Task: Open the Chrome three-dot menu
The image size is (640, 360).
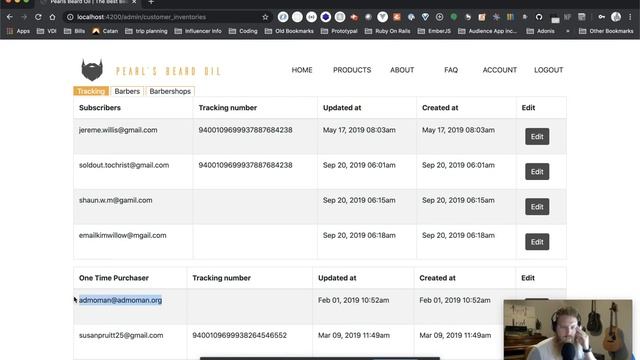Action: point(630,17)
